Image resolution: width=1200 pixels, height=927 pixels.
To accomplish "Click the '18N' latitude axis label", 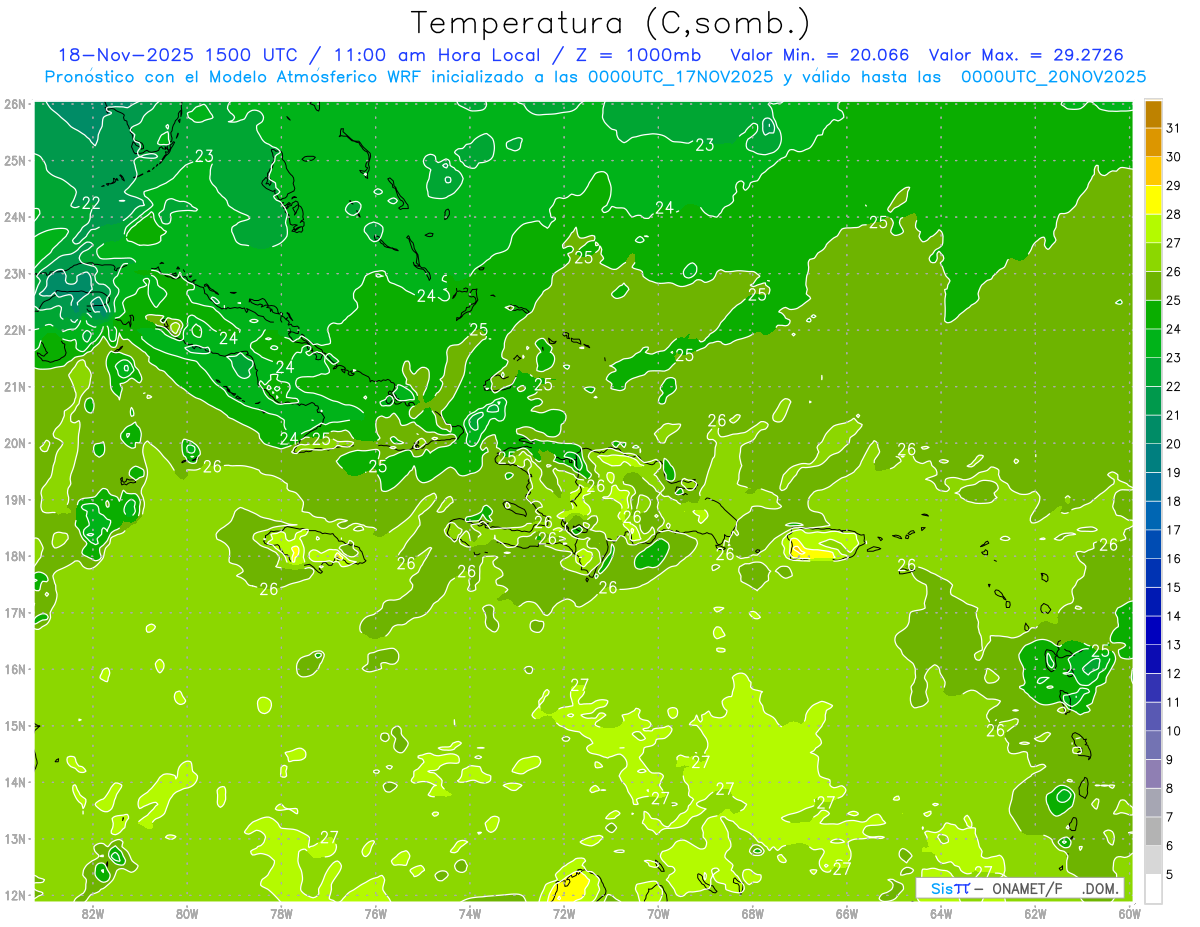I will point(14,556).
